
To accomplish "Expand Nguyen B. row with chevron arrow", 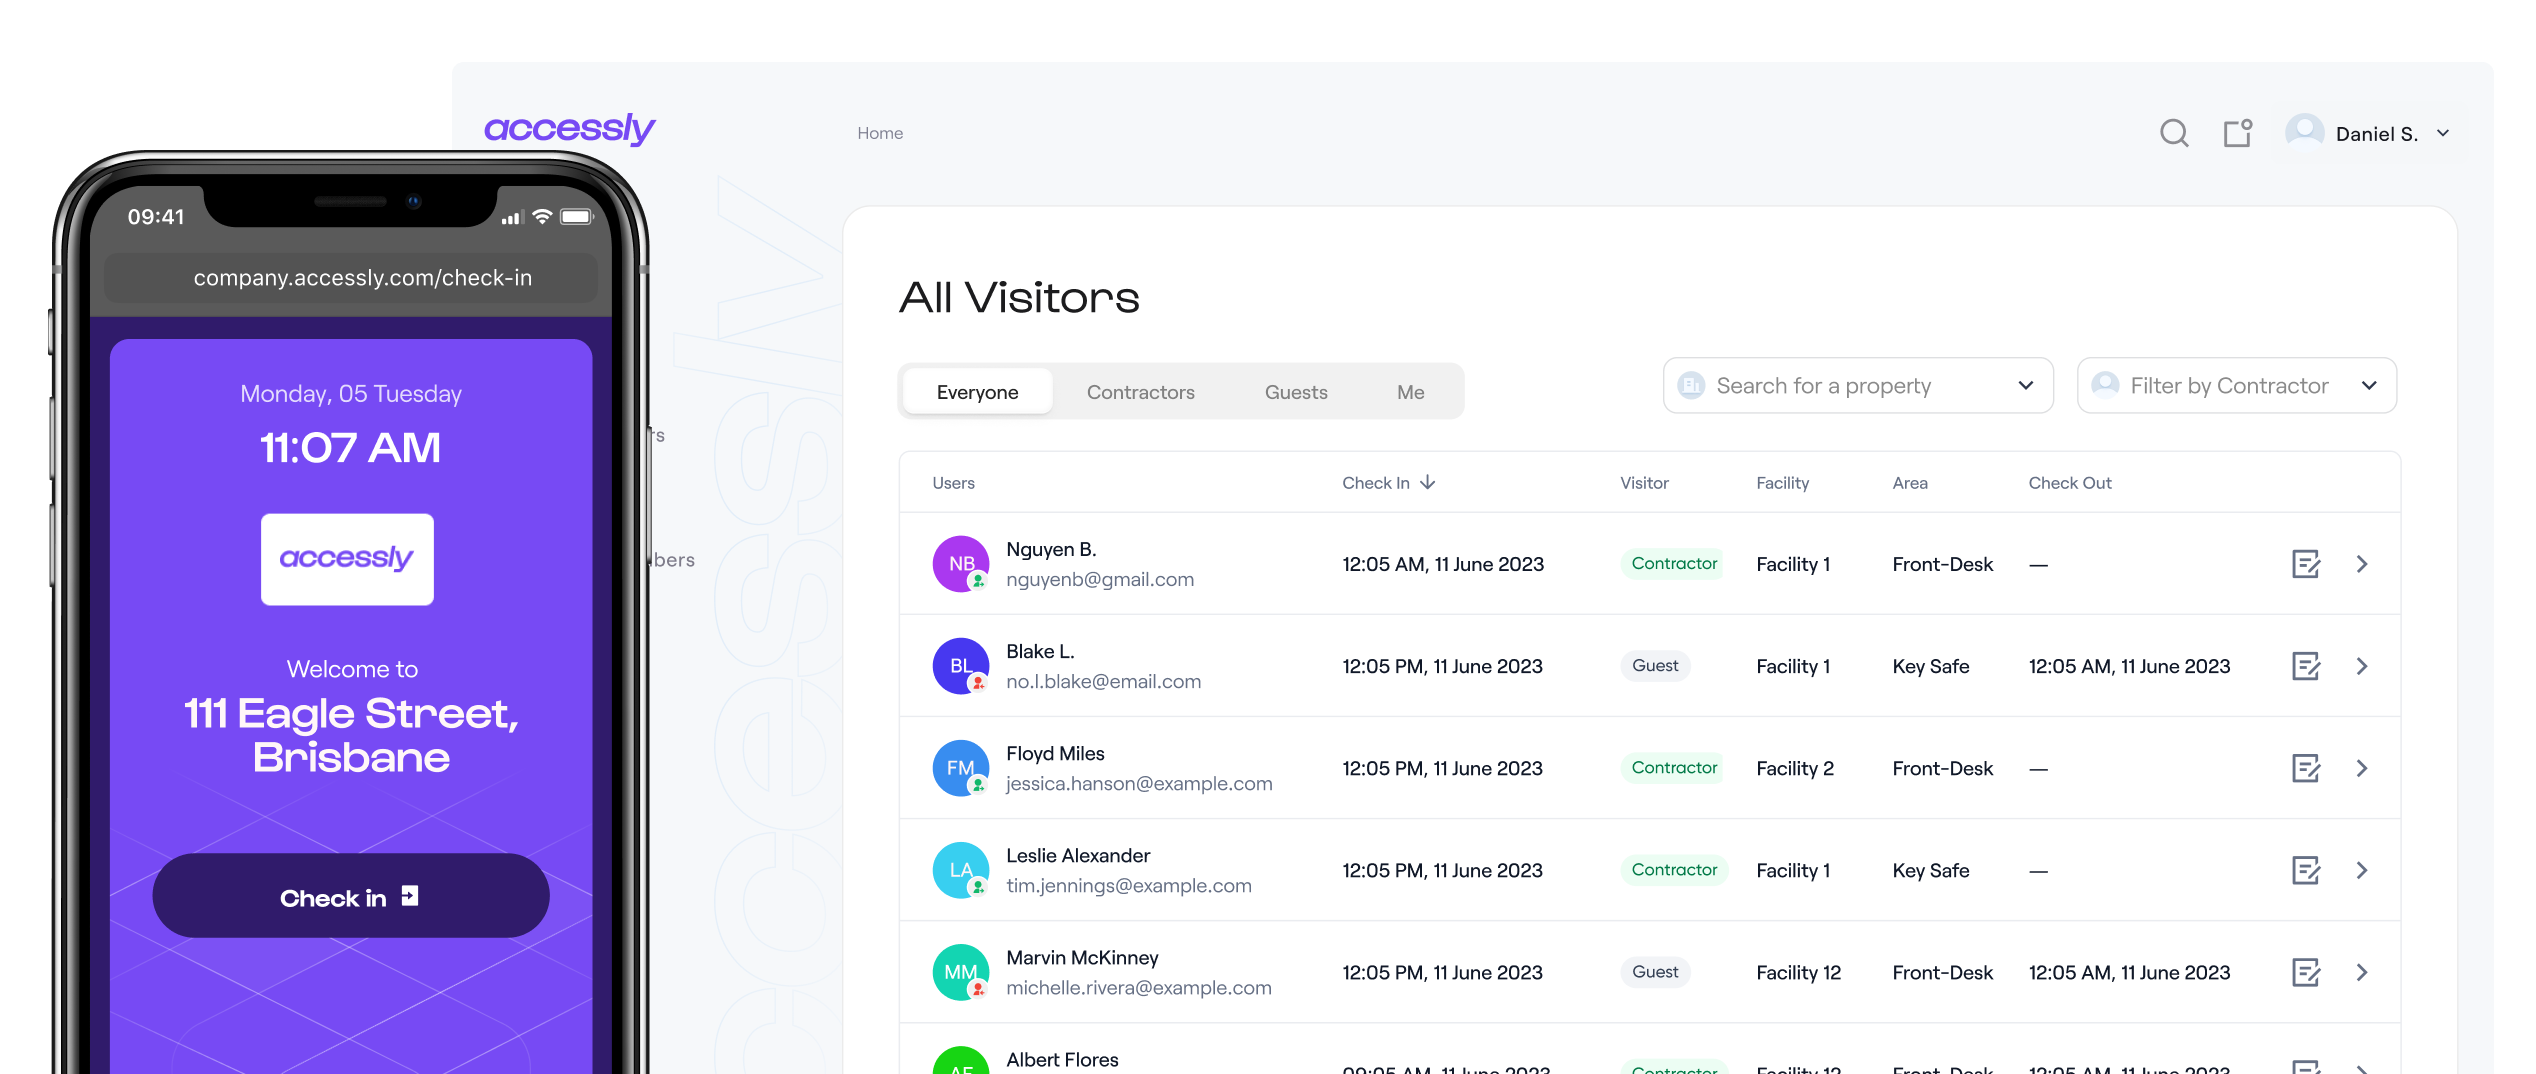I will click(2362, 564).
